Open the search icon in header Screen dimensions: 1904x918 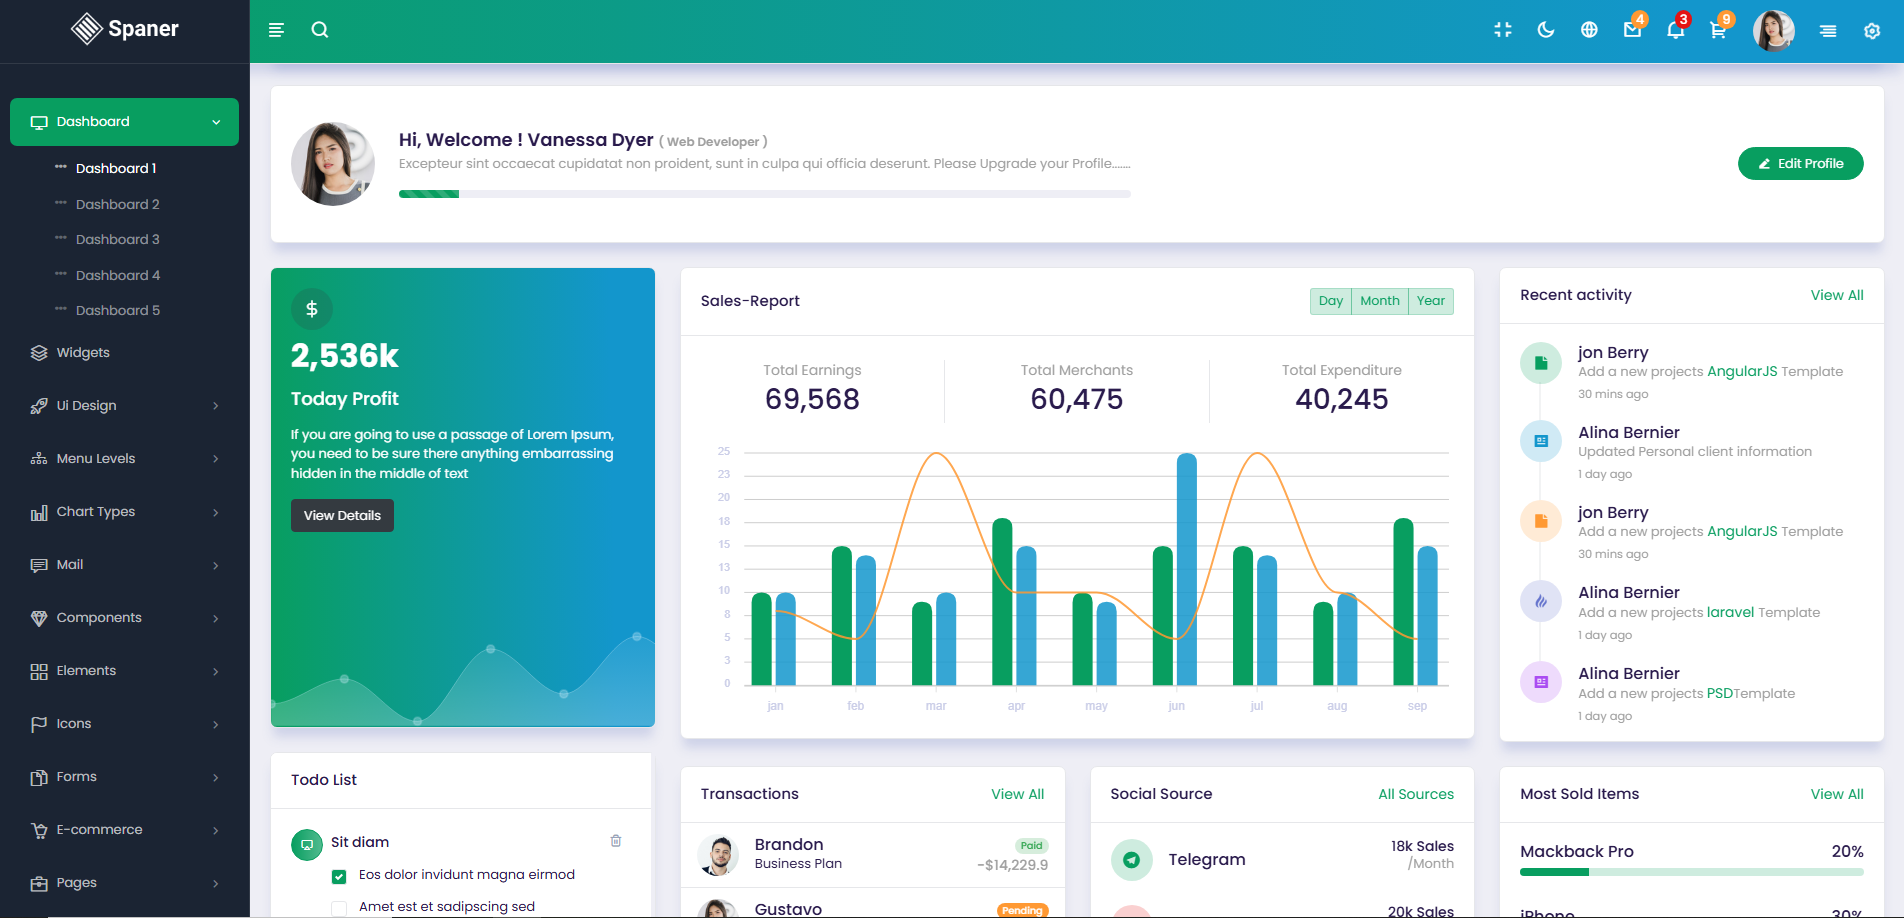(320, 30)
